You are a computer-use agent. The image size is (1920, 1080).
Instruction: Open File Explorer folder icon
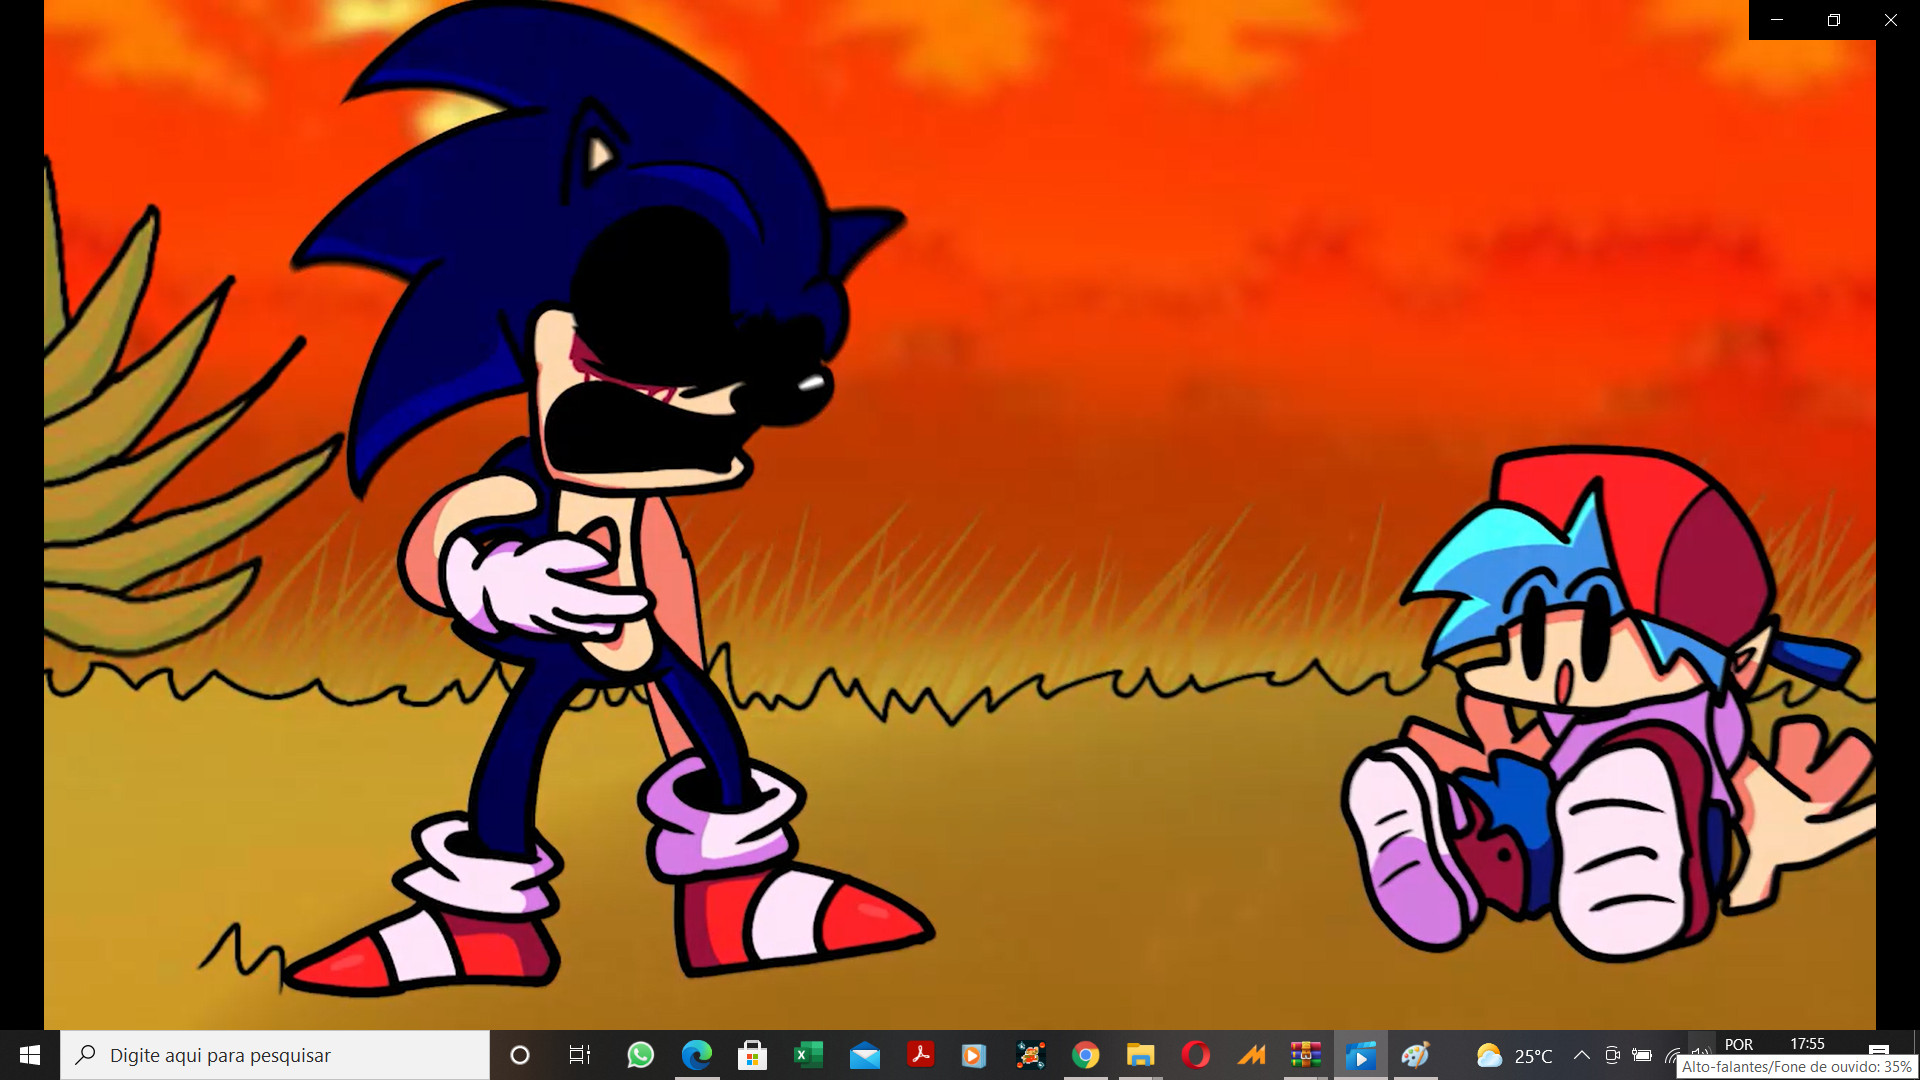point(1140,1055)
